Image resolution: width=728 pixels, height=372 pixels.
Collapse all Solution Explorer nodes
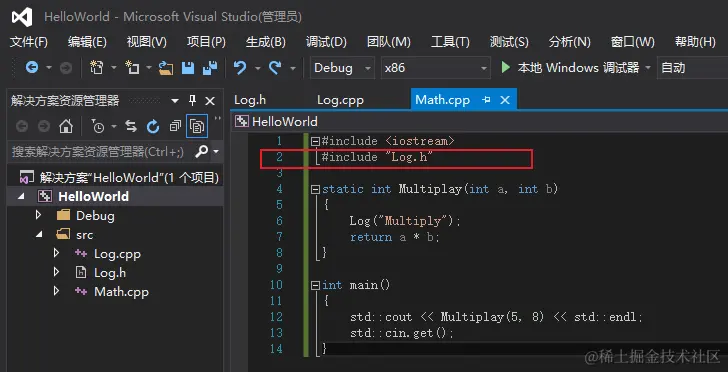tap(175, 126)
